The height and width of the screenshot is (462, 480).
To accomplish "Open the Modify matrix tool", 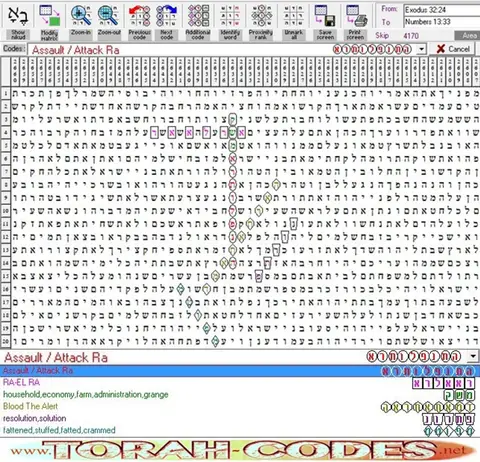I will tap(49, 22).
